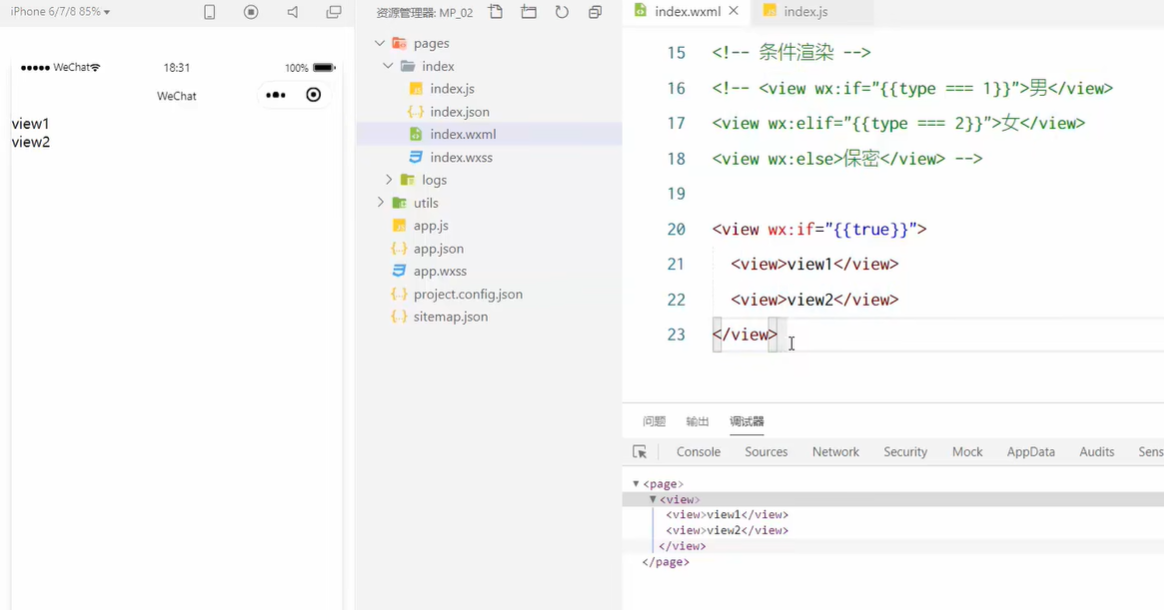Click the record icon in simulator toolbar

(x=251, y=12)
